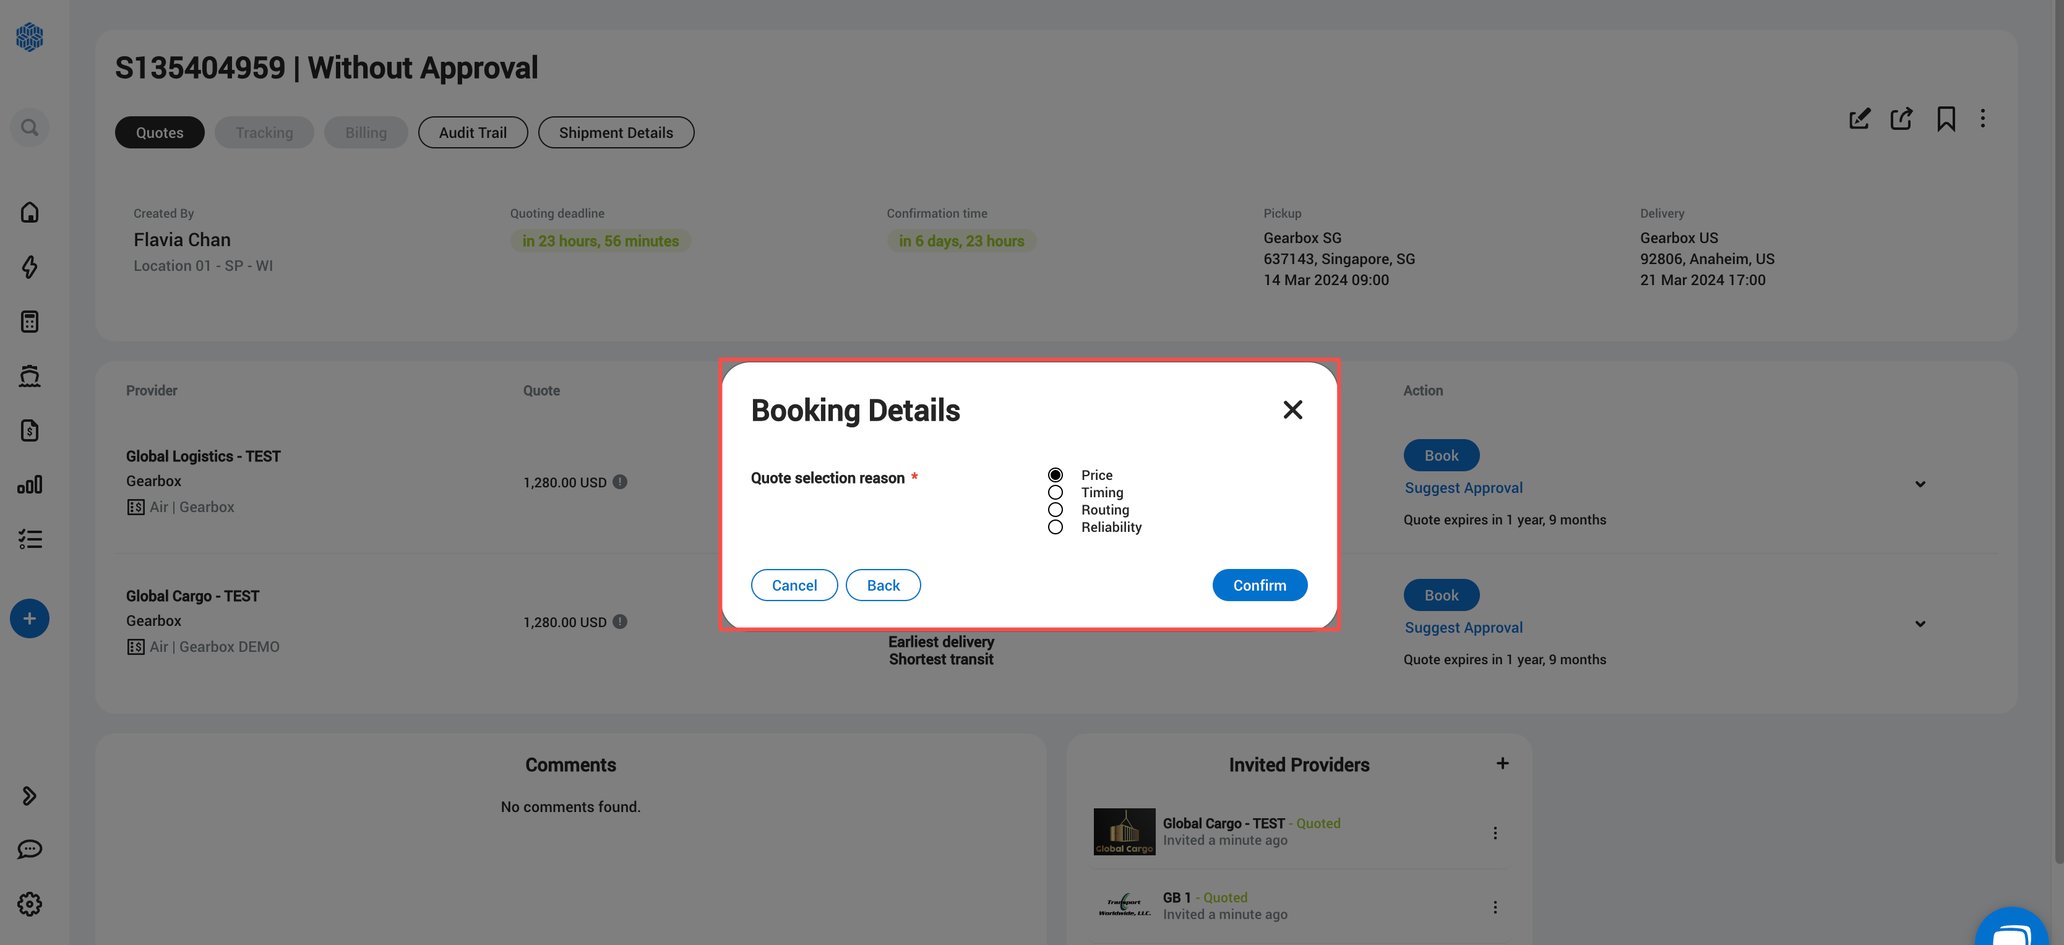Screen dimensions: 2064x945
Task: Select Price as quote selection reason
Action: (x=1055, y=474)
